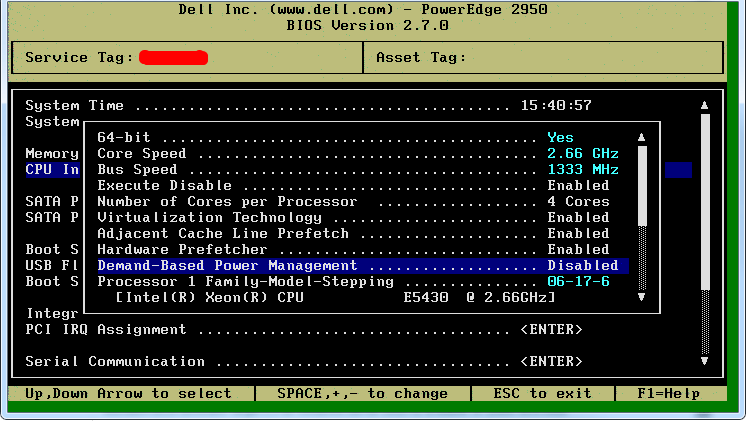746x421 pixels.
Task: Select the USB Fl entry in main list
Action: [52, 265]
